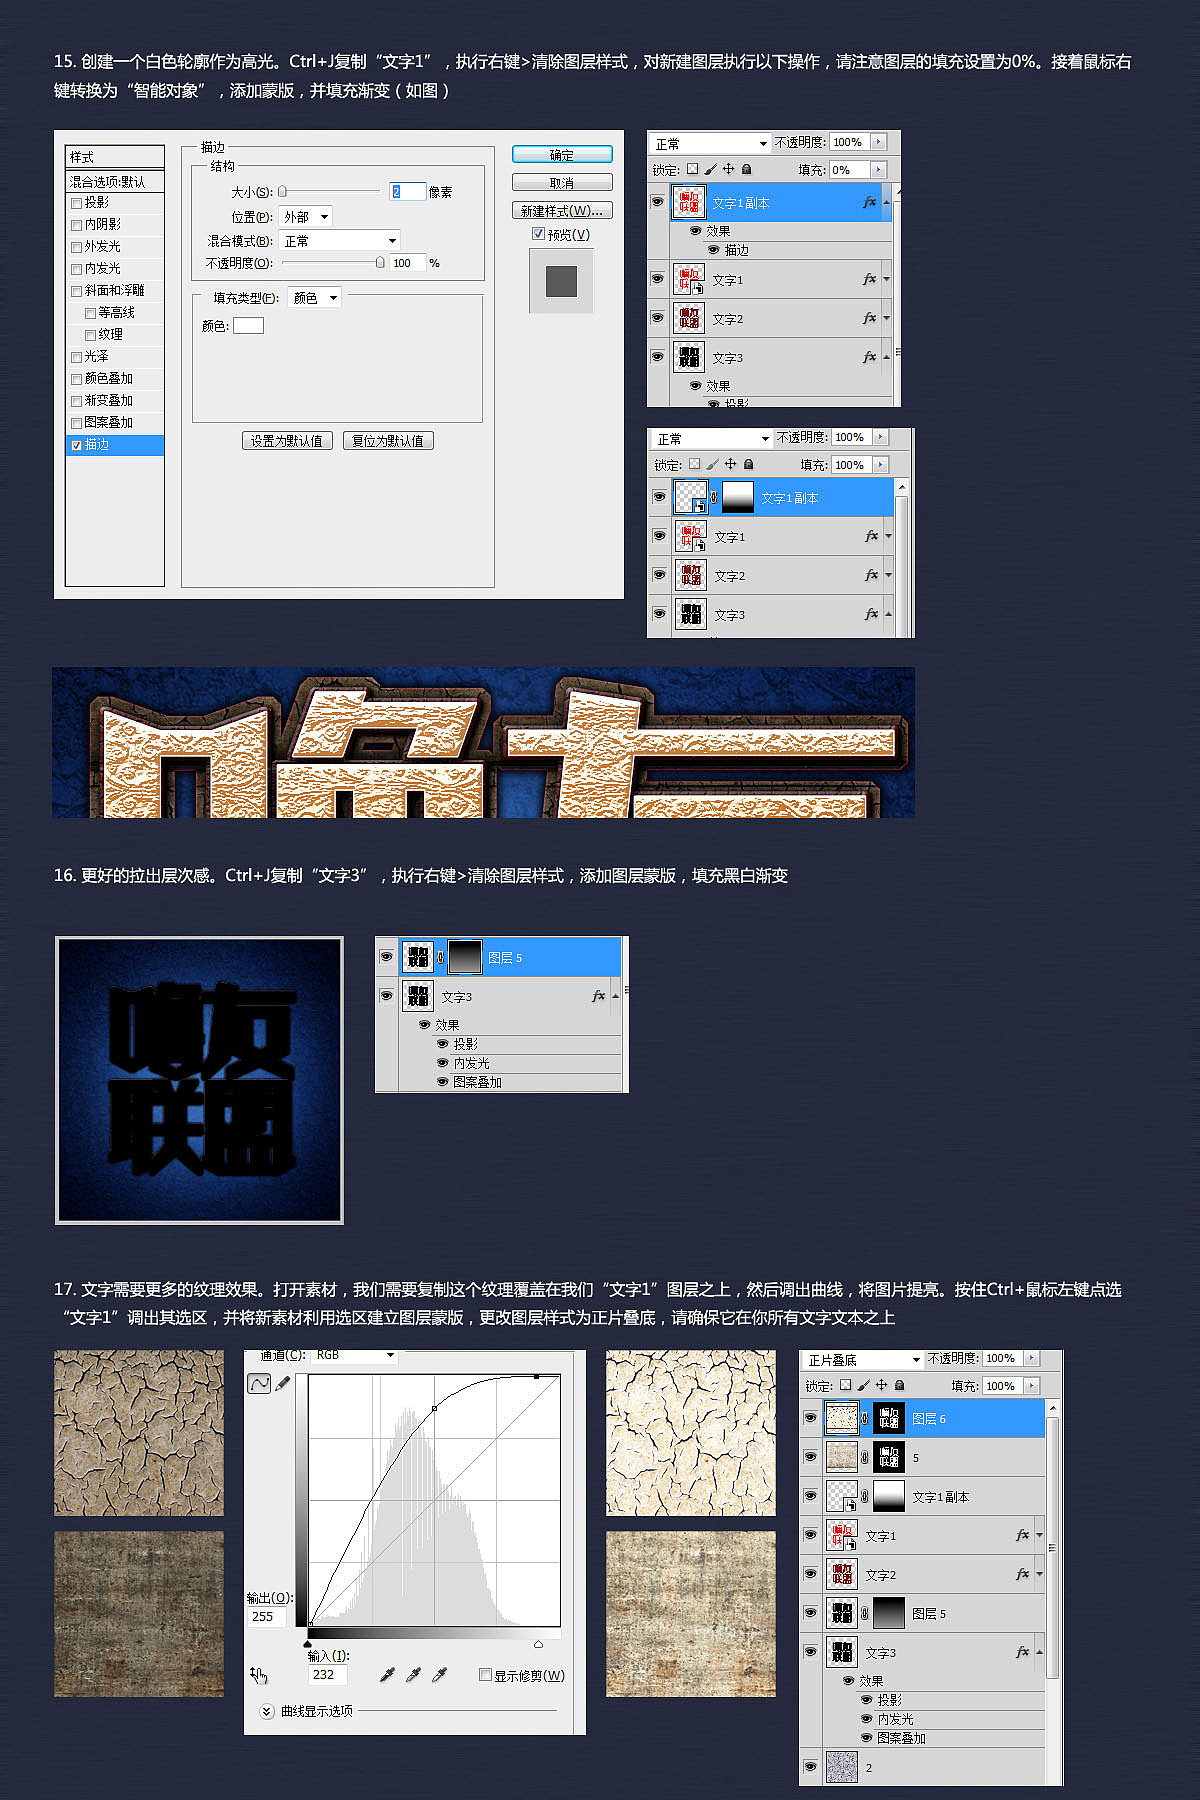Collapse effects of 文字3 in two-layer panel
This screenshot has width=1200, height=1800.
coord(614,996)
